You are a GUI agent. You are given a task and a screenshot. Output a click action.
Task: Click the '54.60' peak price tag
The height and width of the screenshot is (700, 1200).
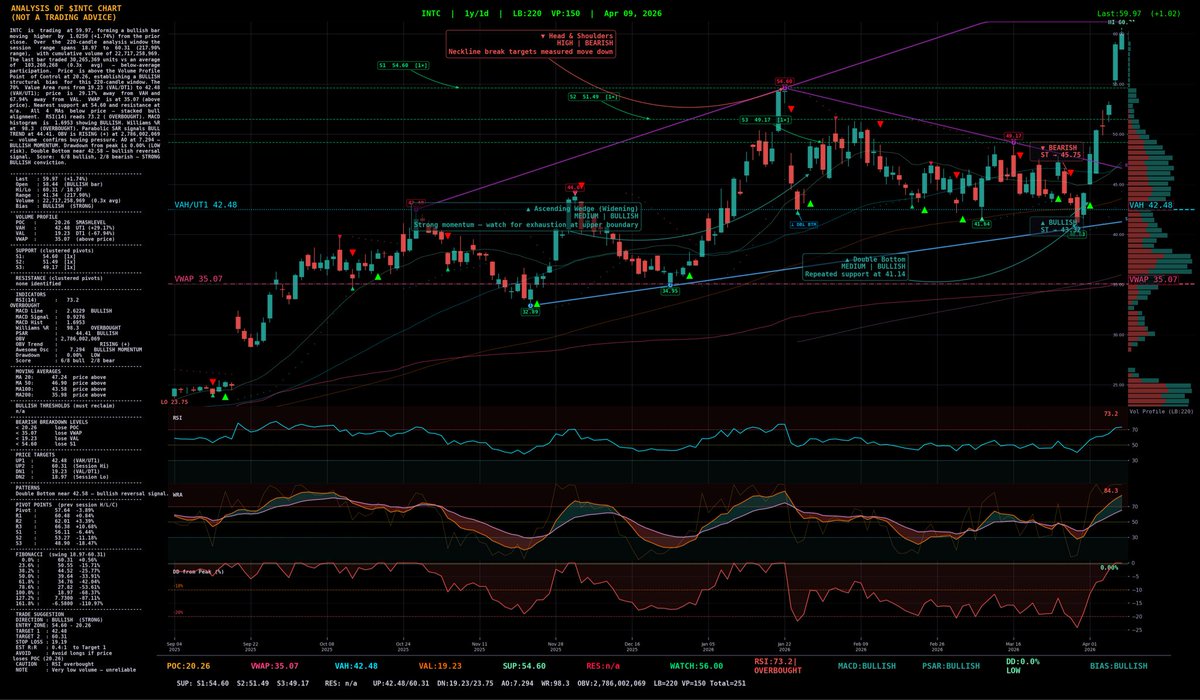[785, 81]
